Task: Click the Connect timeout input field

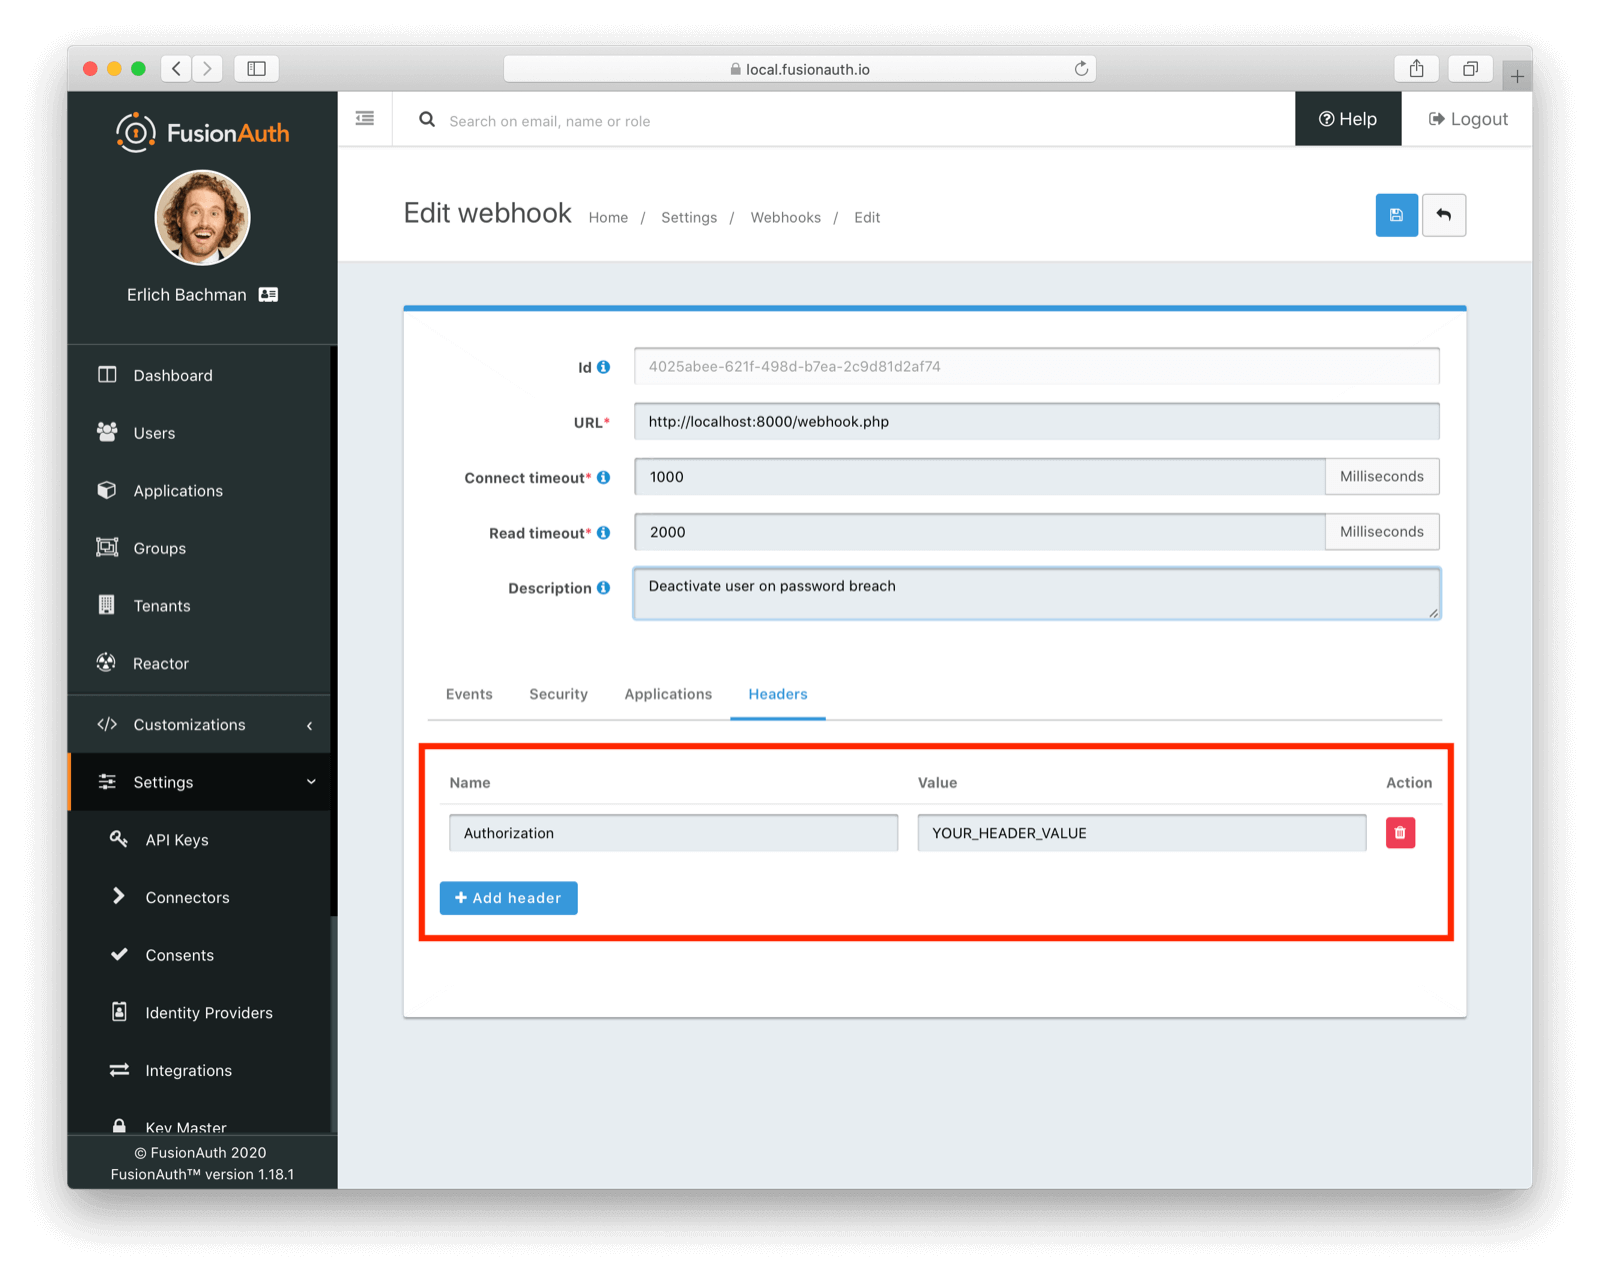Action: tap(980, 477)
